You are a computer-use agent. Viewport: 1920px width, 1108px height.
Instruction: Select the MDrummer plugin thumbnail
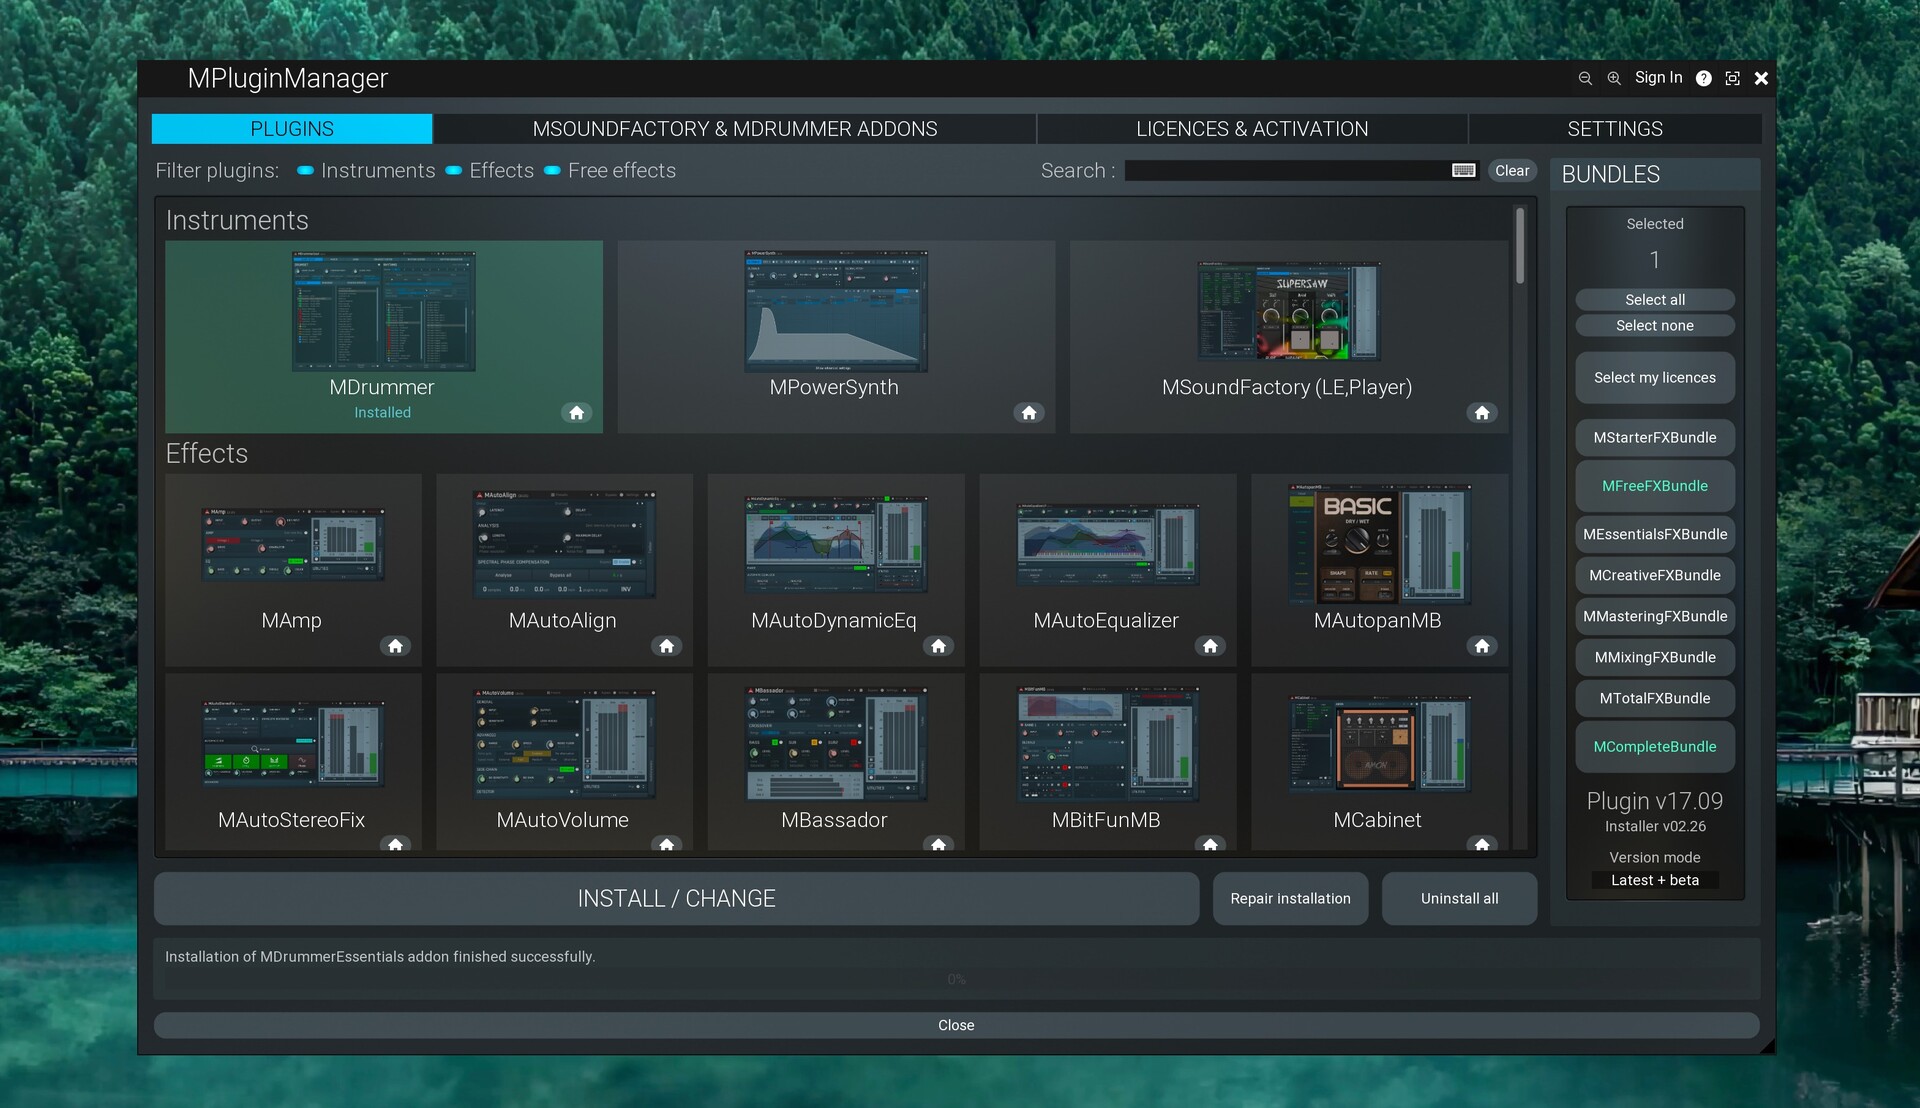coord(383,311)
